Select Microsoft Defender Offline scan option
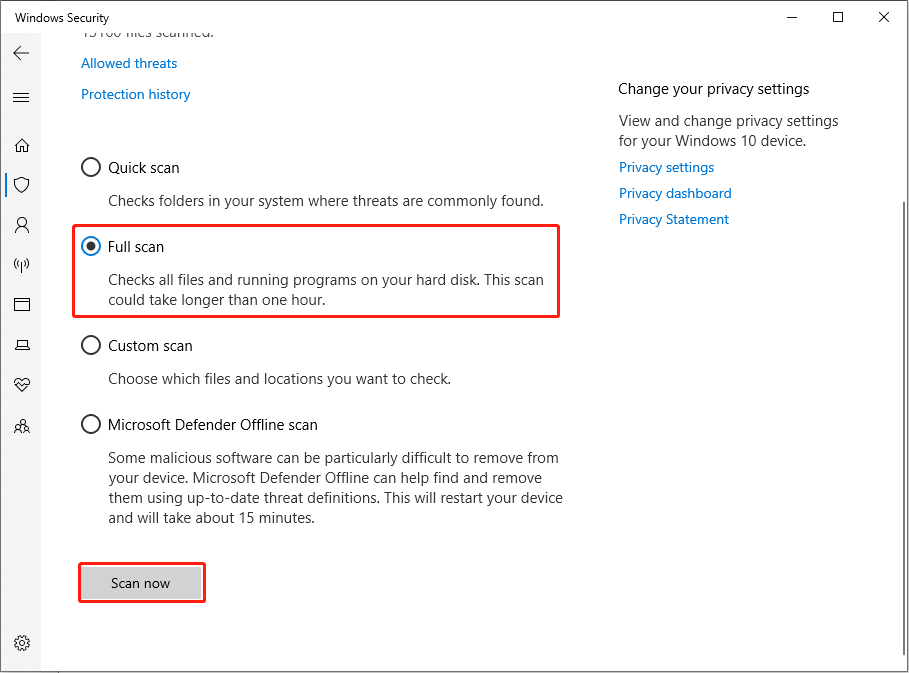 91,424
